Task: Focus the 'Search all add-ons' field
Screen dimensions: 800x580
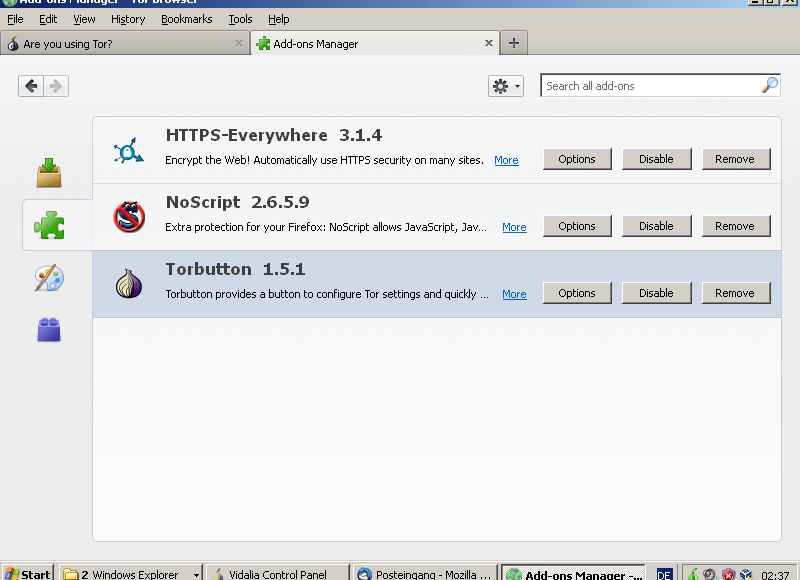Action: pyautogui.click(x=660, y=86)
